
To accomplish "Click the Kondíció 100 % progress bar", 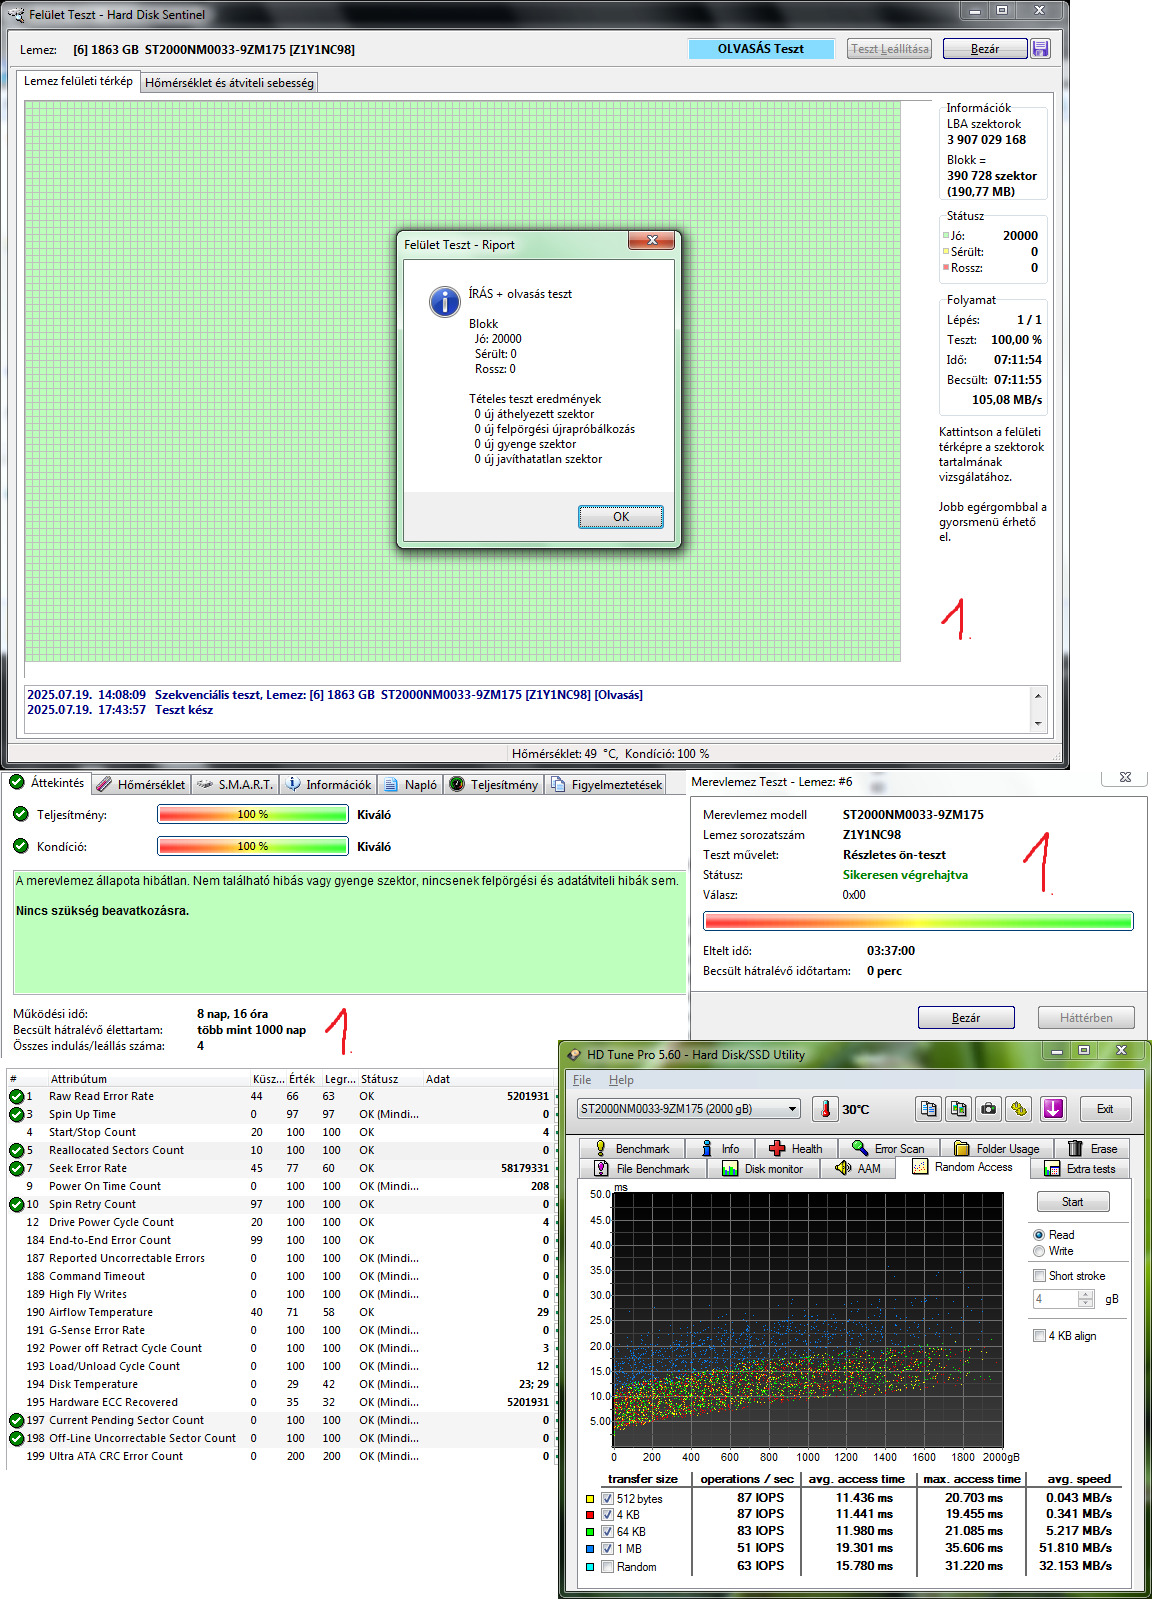I will [253, 846].
